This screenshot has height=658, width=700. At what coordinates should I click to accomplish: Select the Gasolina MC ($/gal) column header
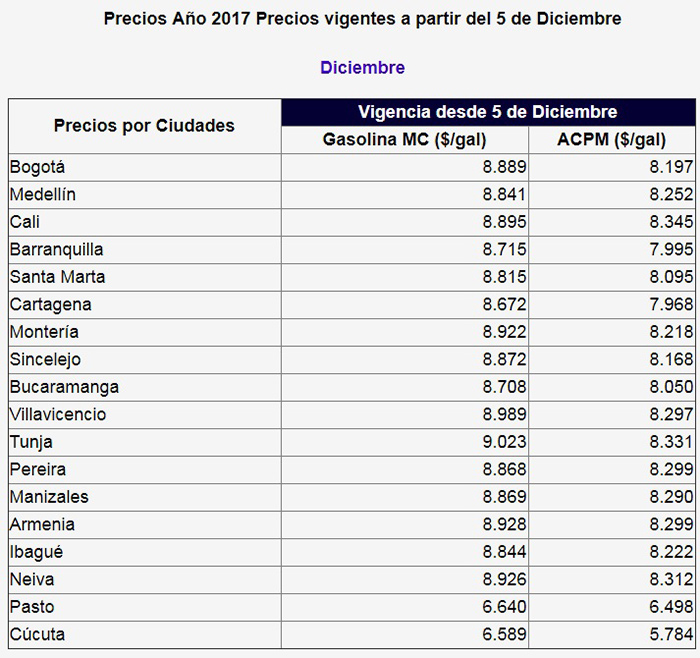pyautogui.click(x=404, y=139)
